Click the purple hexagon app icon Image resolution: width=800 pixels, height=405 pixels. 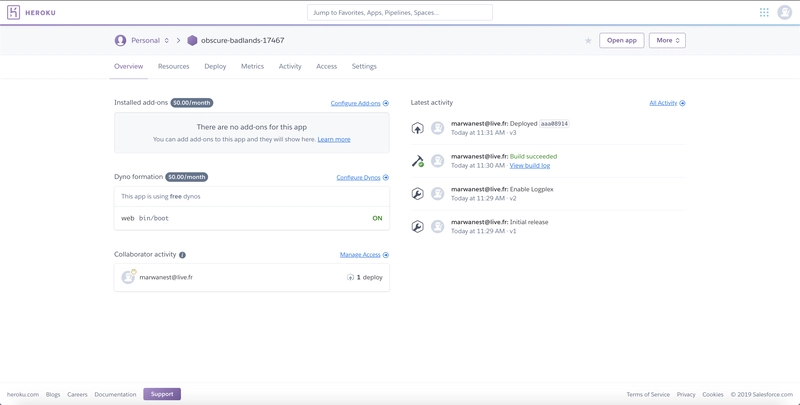[192, 40]
